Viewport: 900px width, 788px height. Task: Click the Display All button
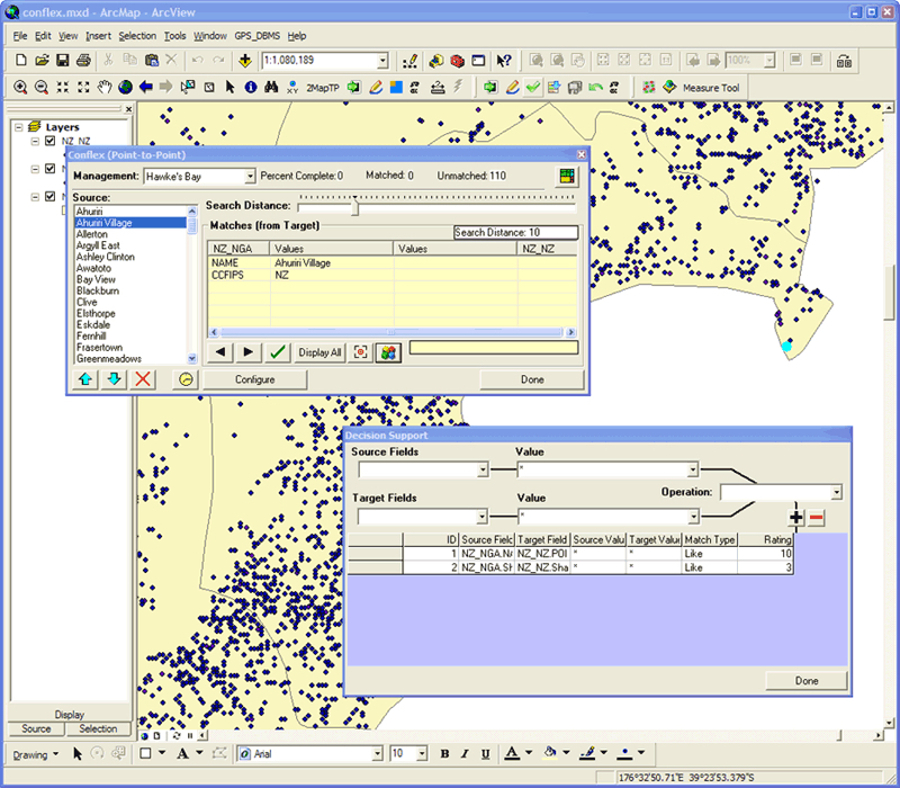320,352
